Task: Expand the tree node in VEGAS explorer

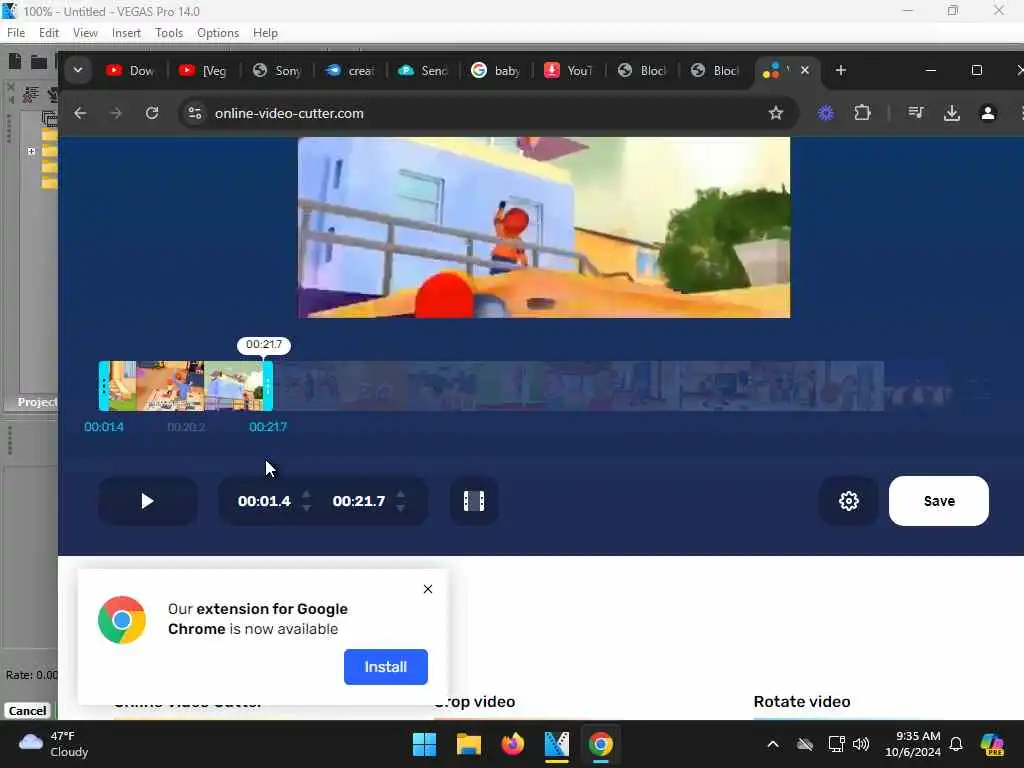Action: pos(31,151)
